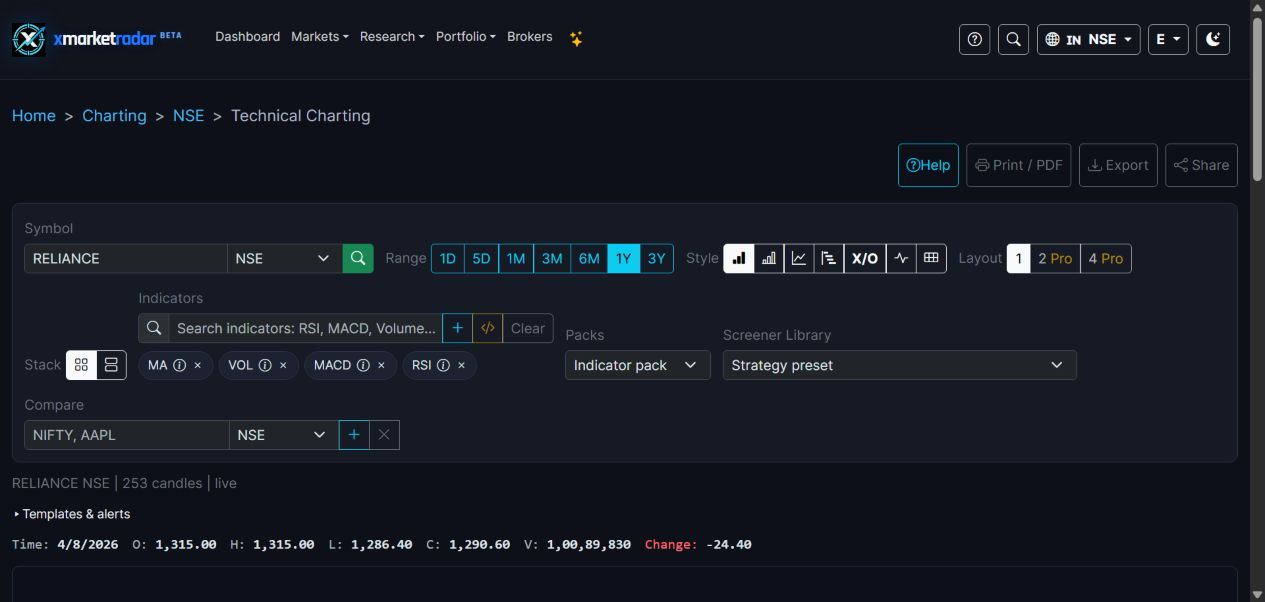Open the search magnifier in header

point(1013,39)
